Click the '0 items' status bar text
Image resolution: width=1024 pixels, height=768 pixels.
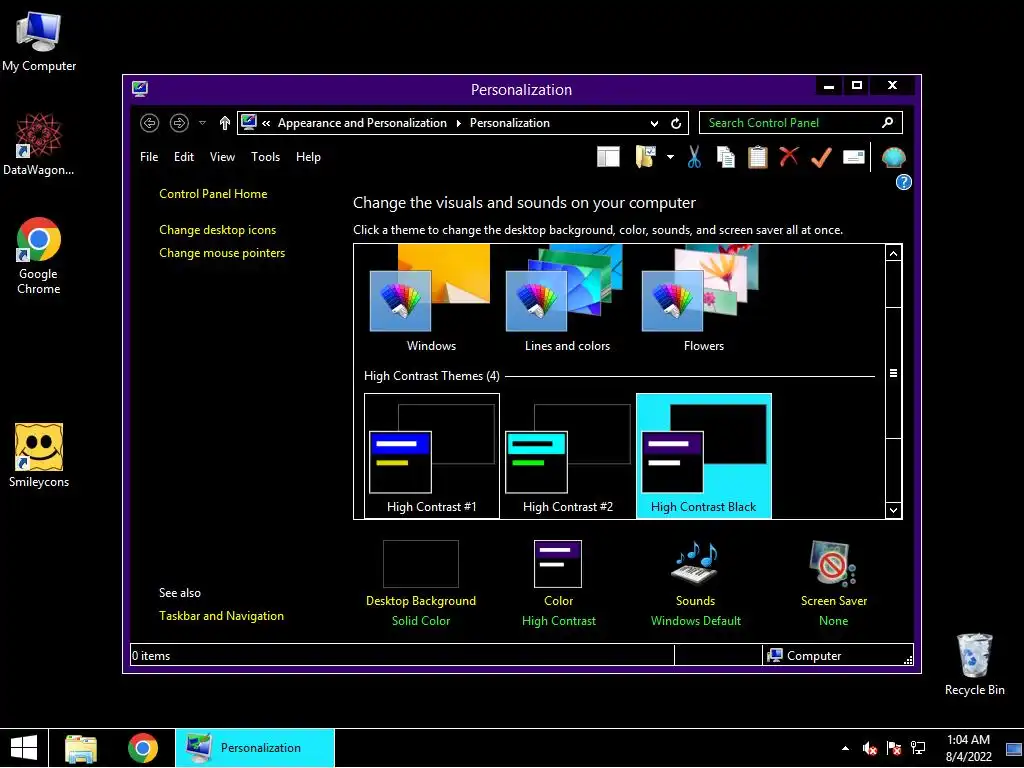click(x=151, y=656)
